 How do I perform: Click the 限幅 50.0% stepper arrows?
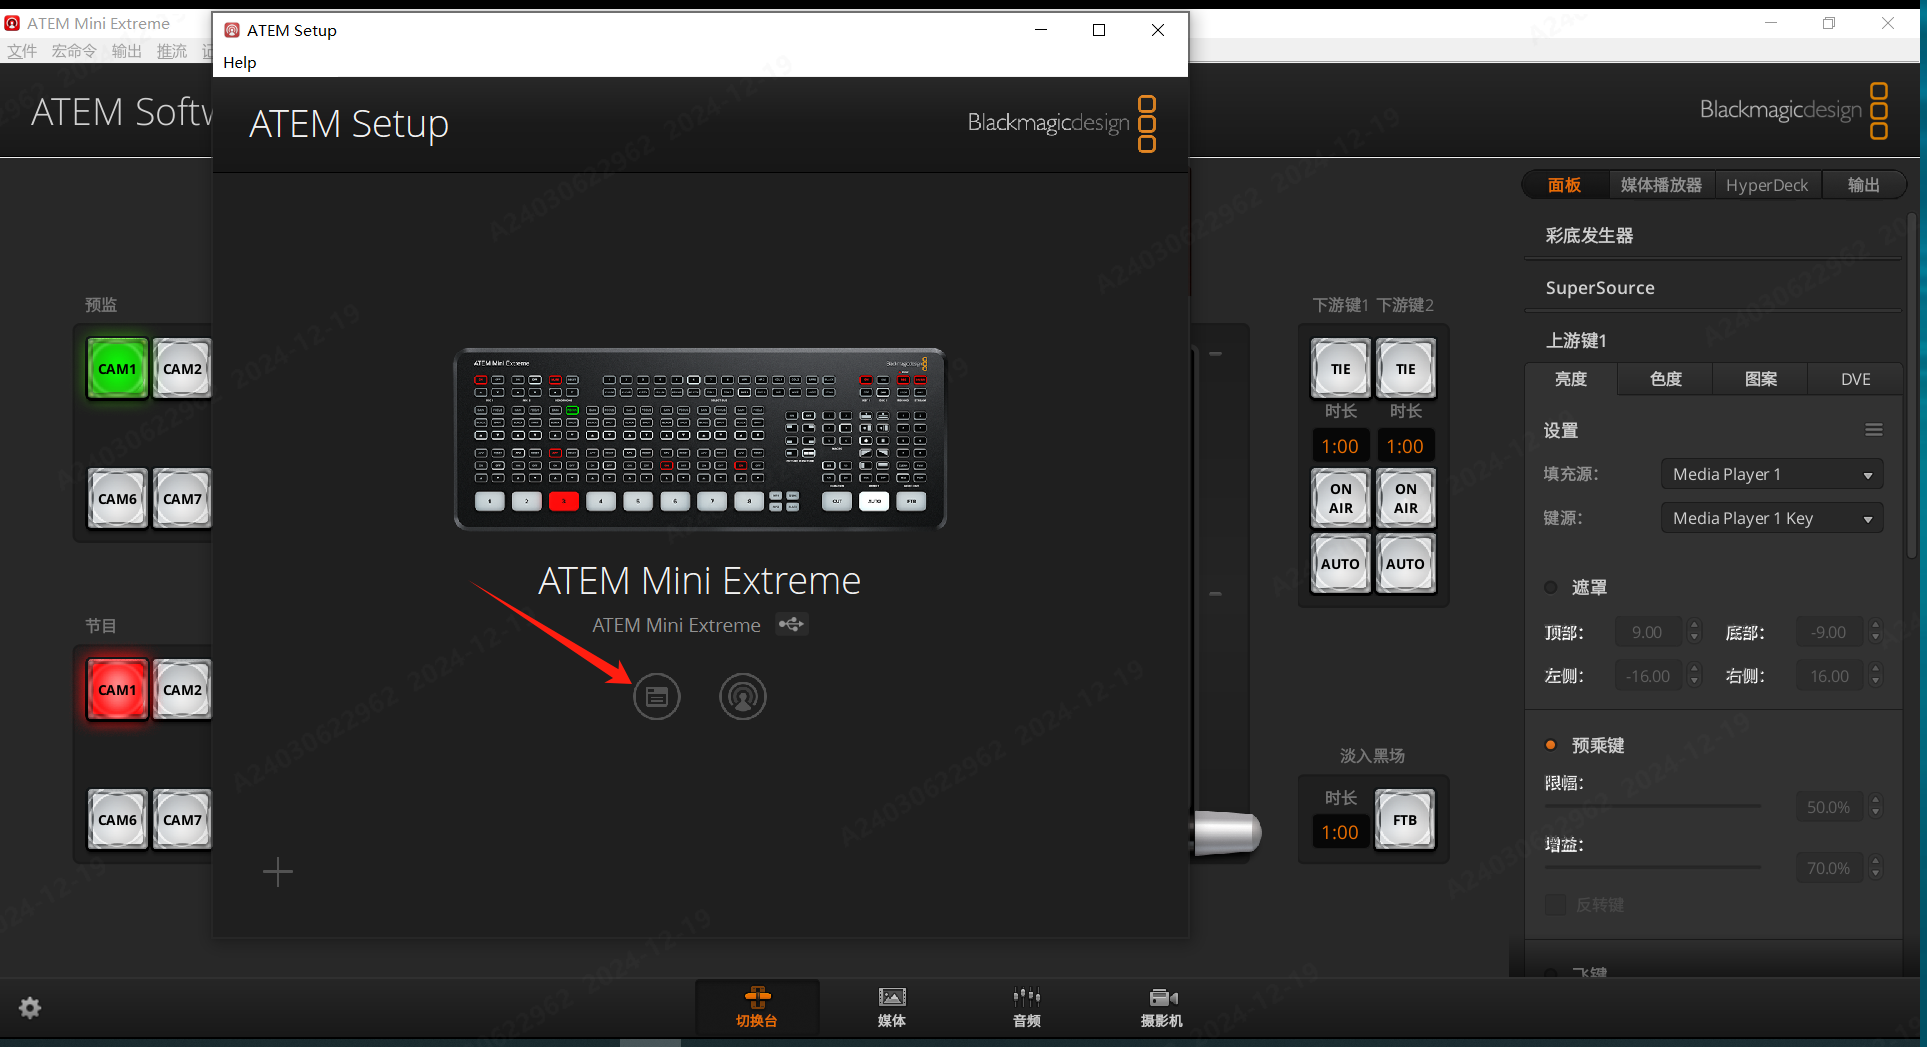[1875, 806]
